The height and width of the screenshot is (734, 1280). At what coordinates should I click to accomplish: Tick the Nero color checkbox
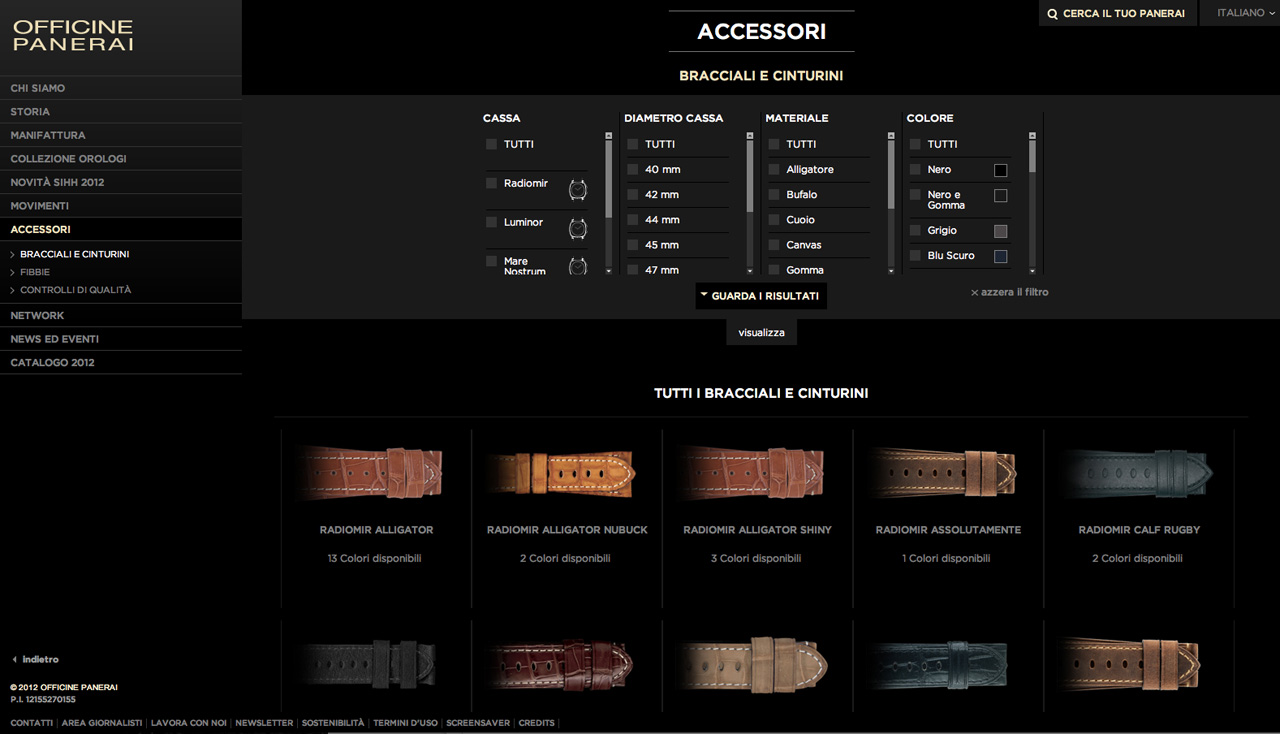(915, 169)
